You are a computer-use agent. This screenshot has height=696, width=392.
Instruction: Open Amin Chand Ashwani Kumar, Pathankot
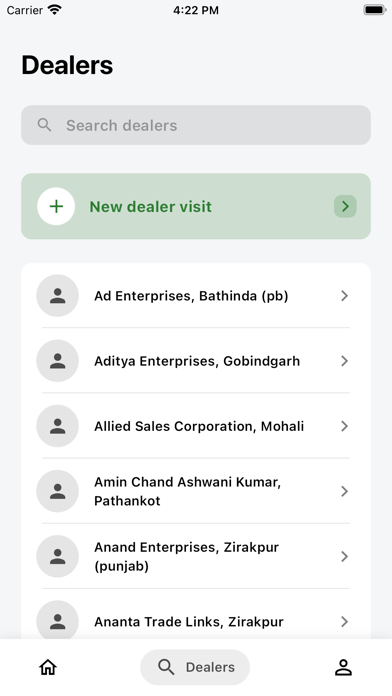(x=196, y=491)
